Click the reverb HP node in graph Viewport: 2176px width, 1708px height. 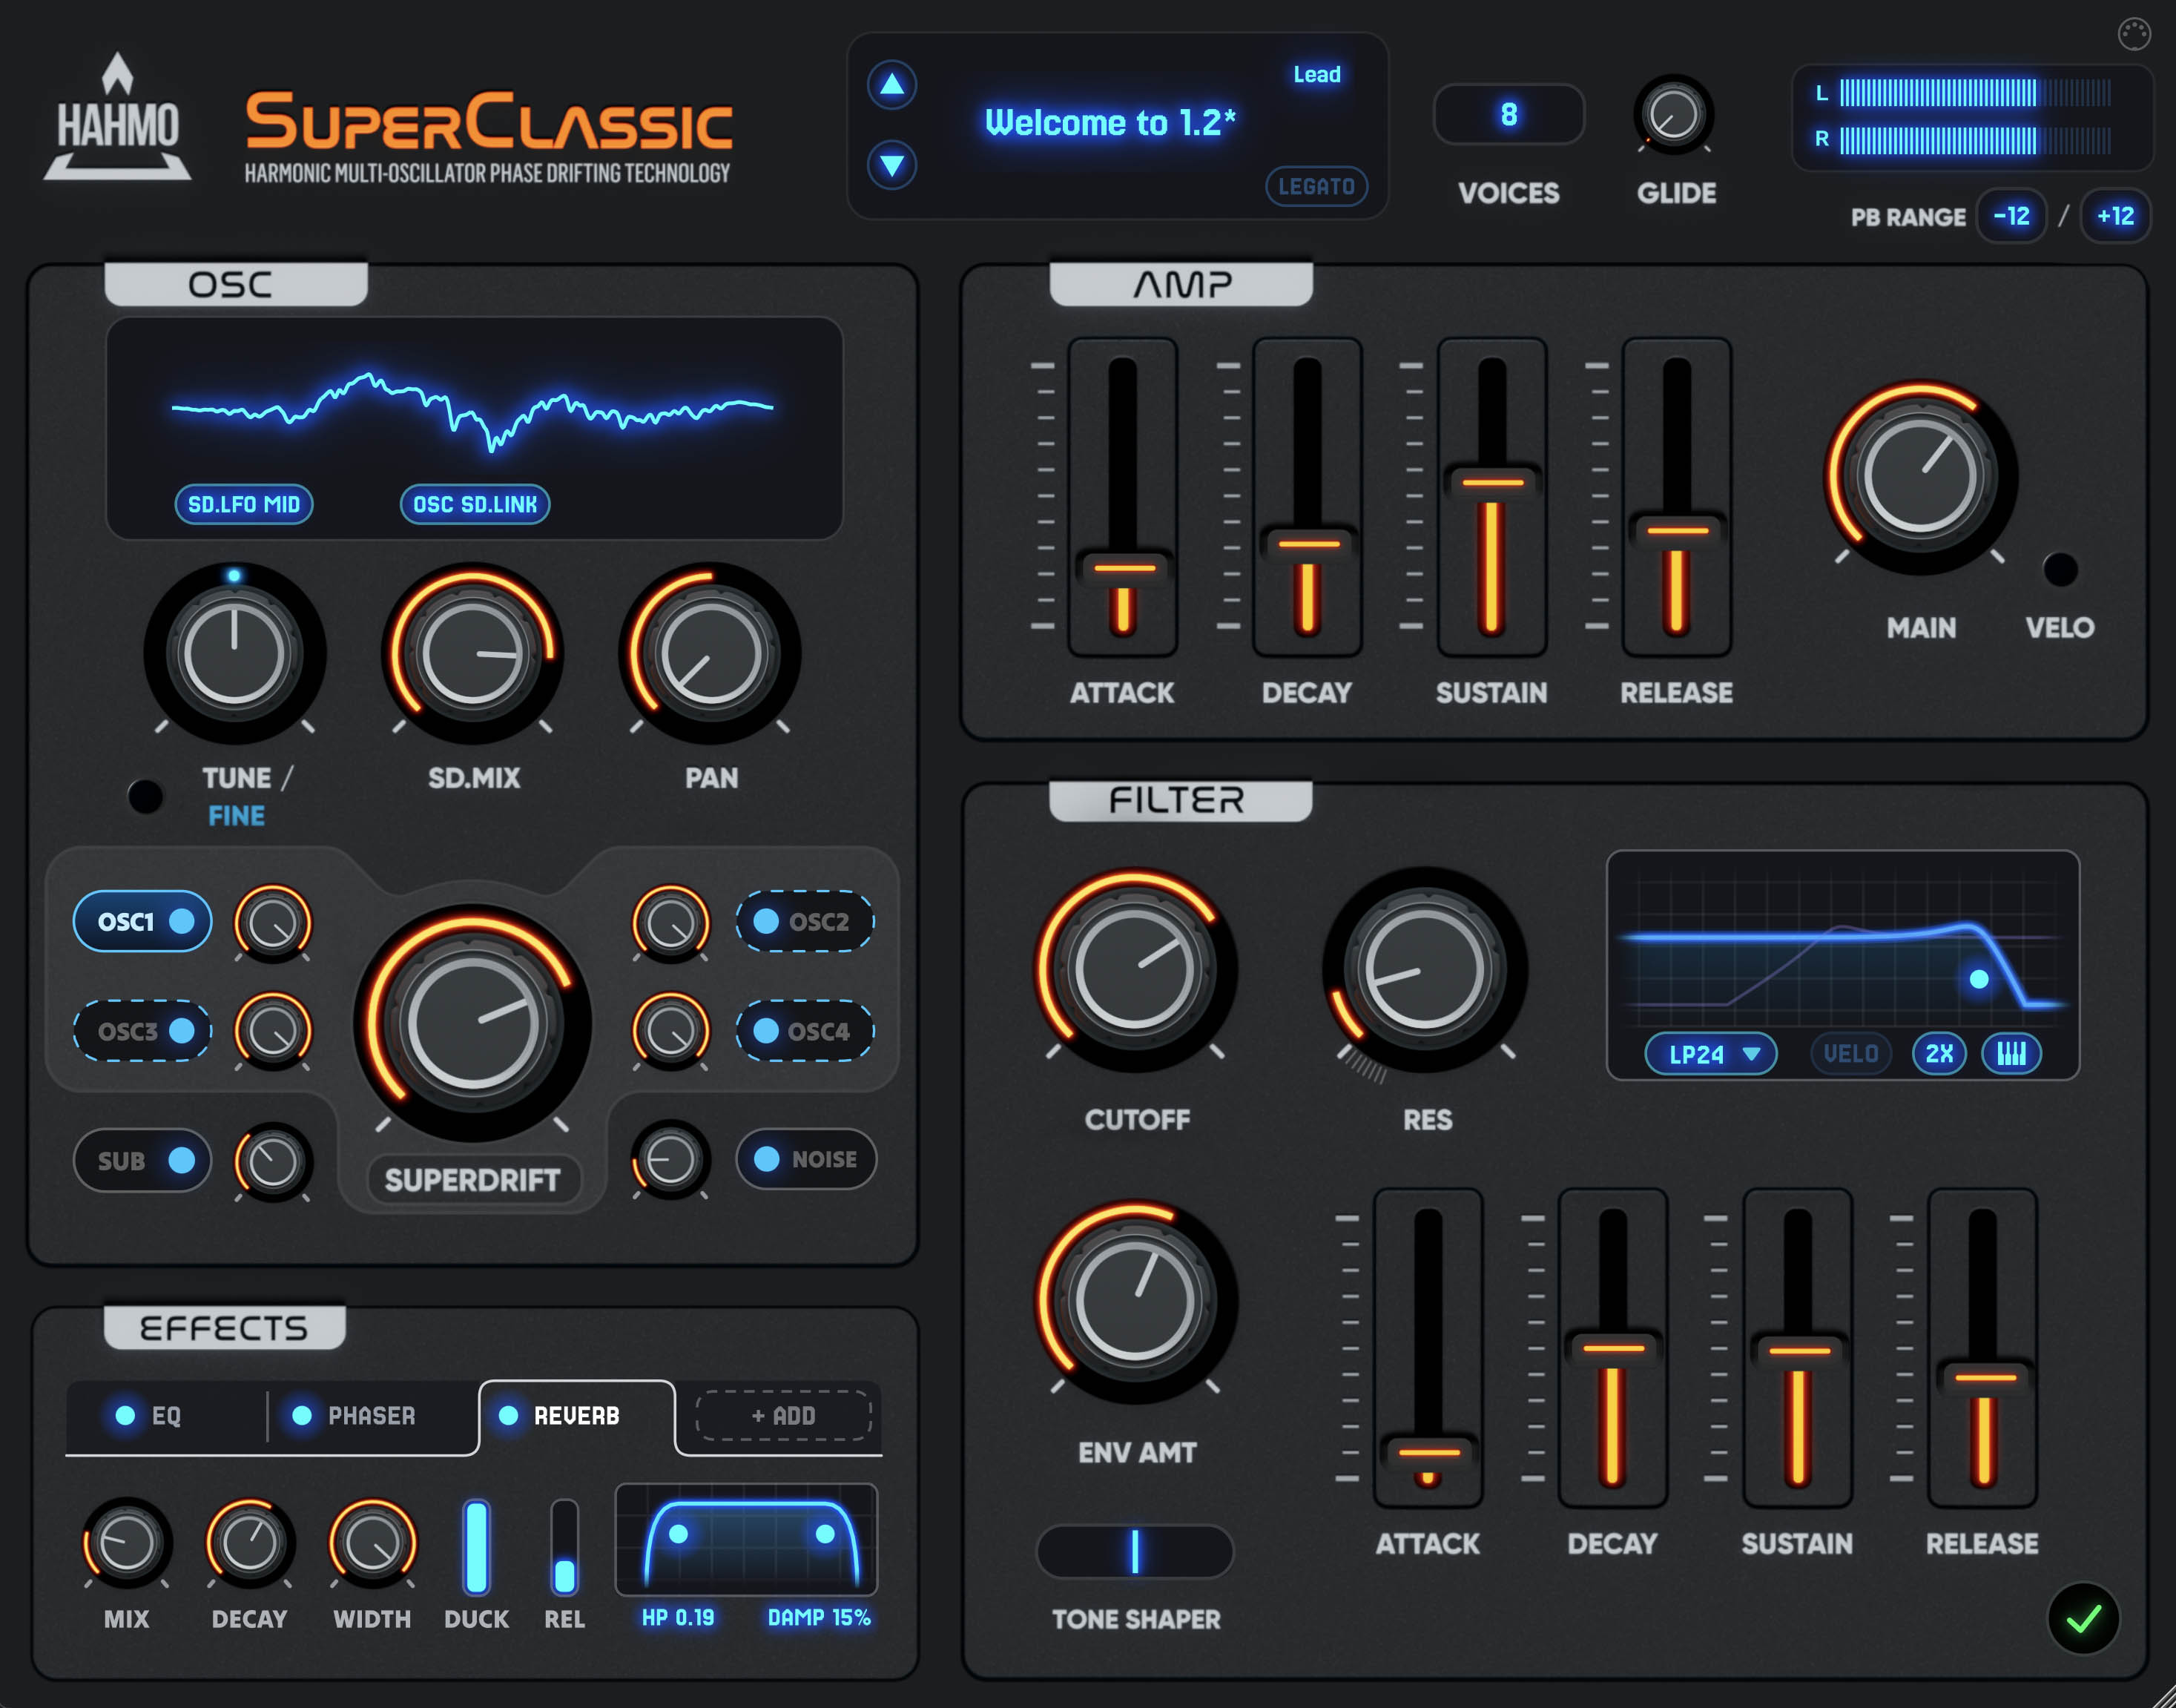678,1533
